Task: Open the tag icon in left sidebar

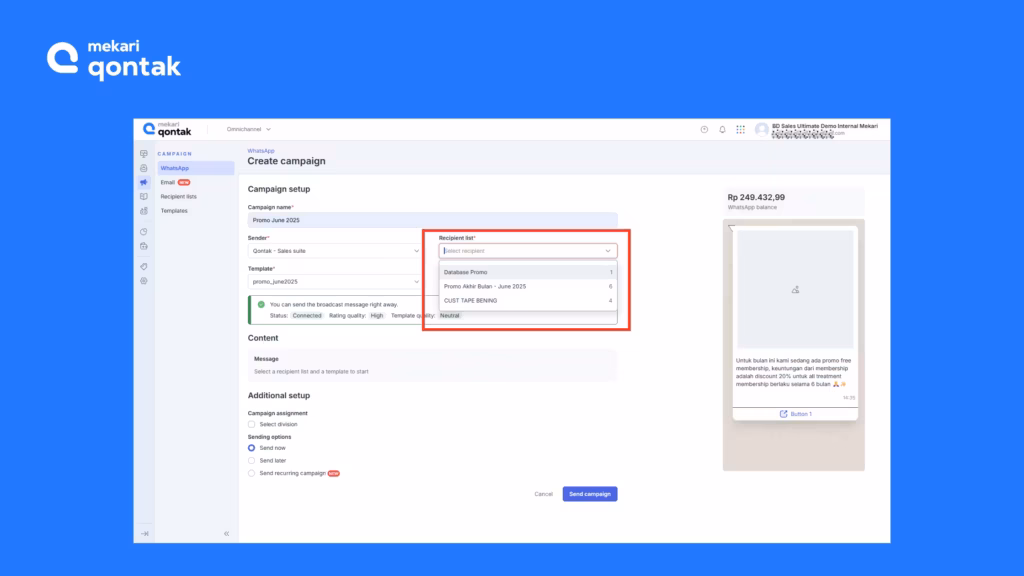Action: 144,266
